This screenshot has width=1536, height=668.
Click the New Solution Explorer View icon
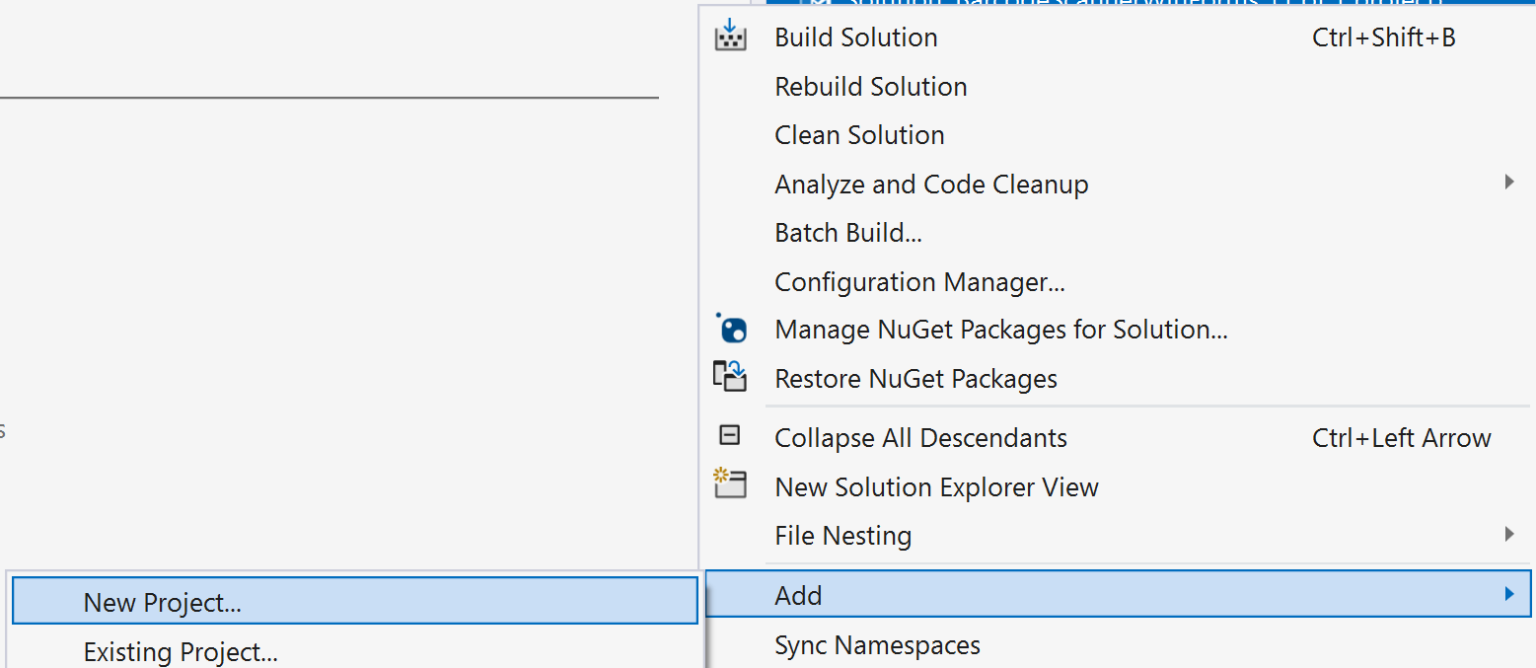[x=729, y=486]
